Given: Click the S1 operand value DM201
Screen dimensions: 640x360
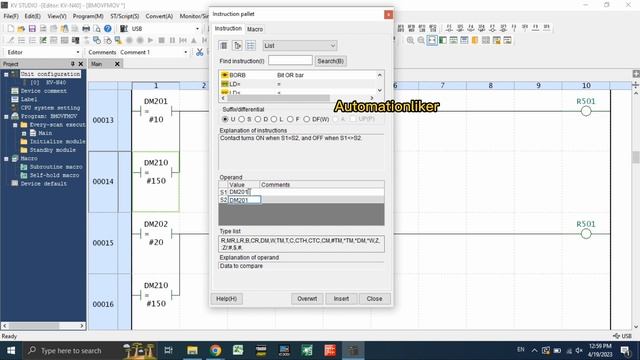Looking at the screenshot, I should pyautogui.click(x=239, y=192).
